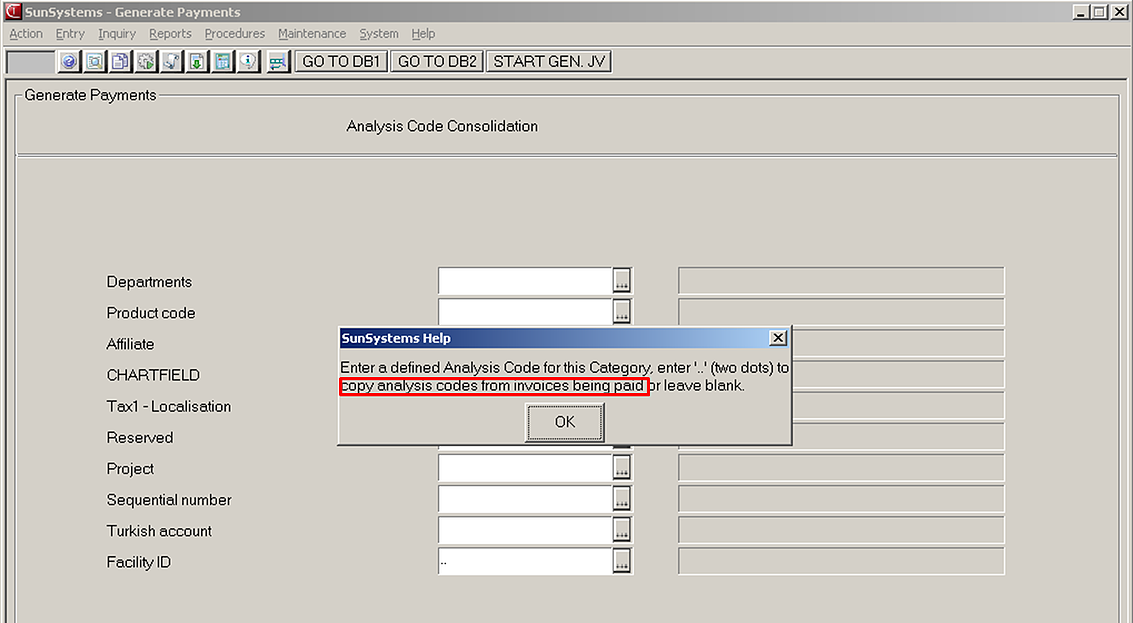Open the Action menu
The height and width of the screenshot is (623, 1133).
pyautogui.click(x=26, y=34)
